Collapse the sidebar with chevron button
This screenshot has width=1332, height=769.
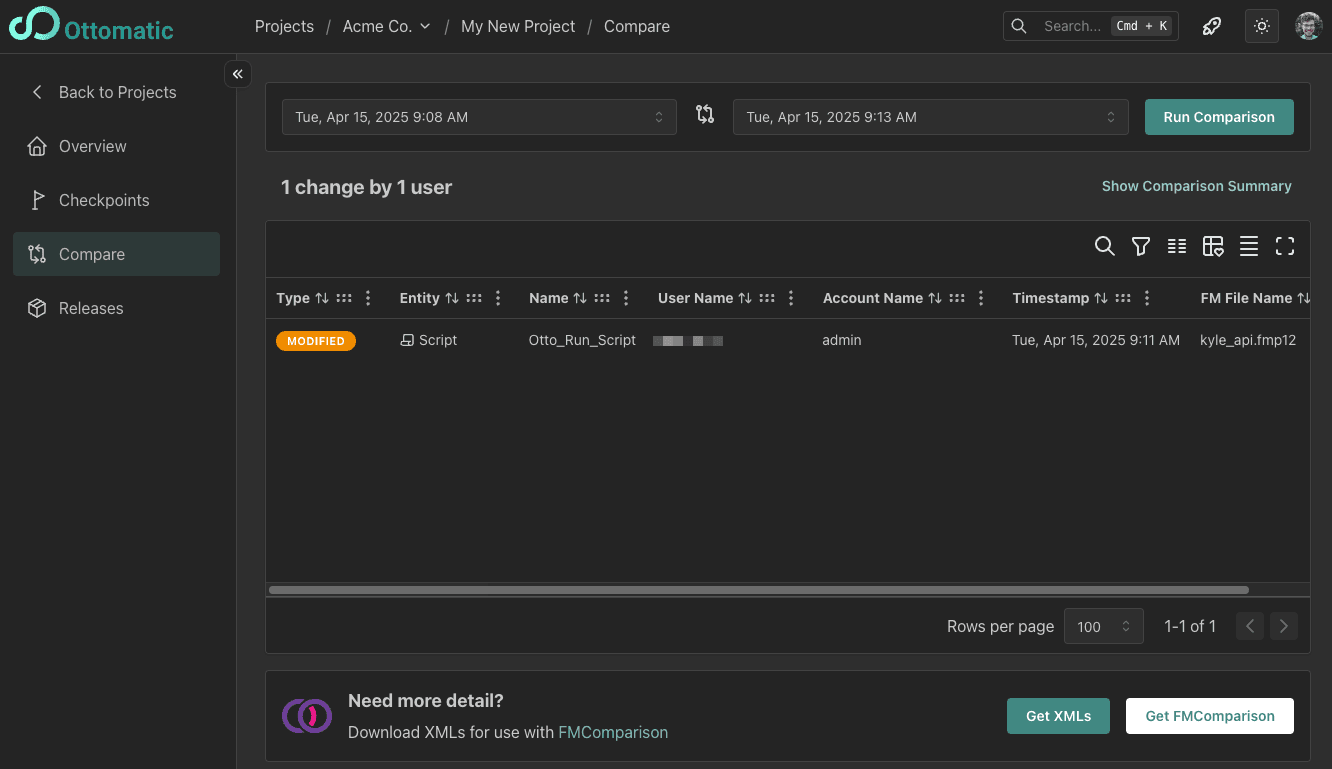click(x=238, y=74)
